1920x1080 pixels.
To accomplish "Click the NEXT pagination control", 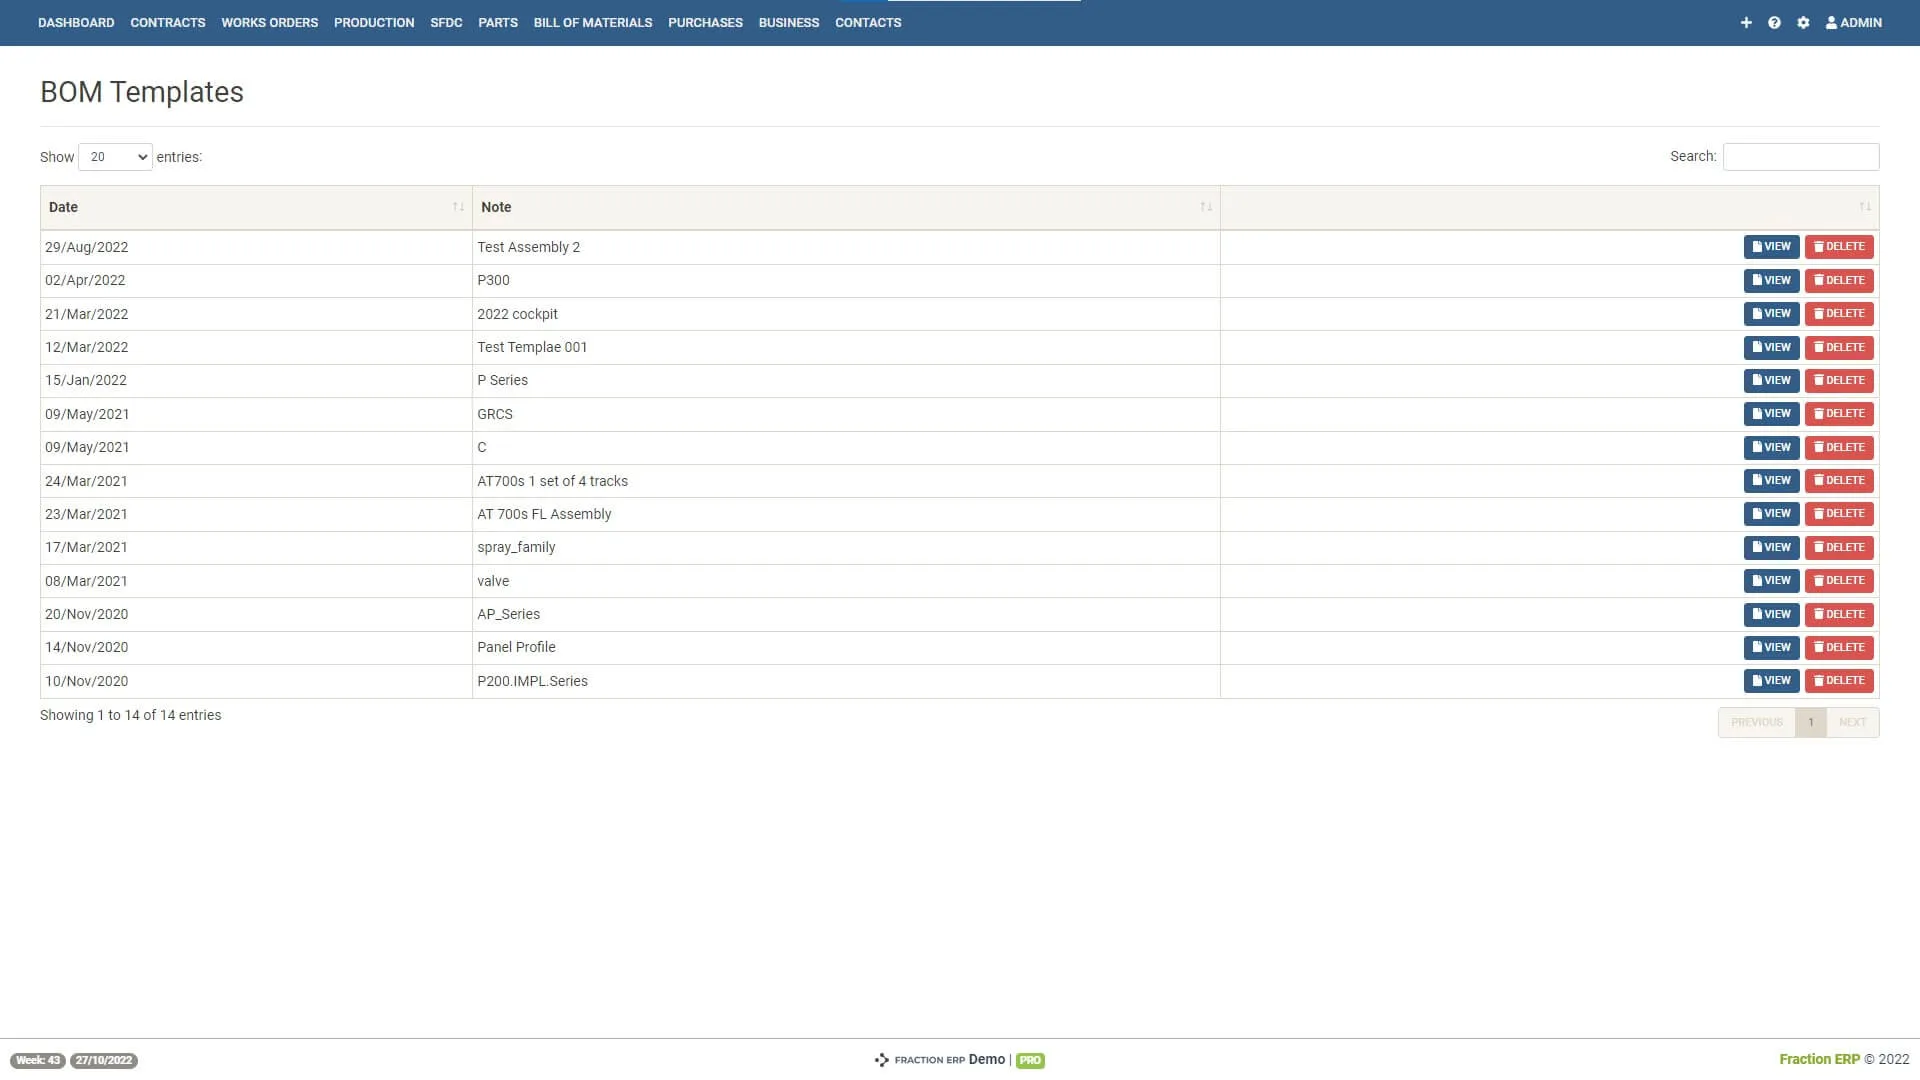I will [x=1852, y=722].
